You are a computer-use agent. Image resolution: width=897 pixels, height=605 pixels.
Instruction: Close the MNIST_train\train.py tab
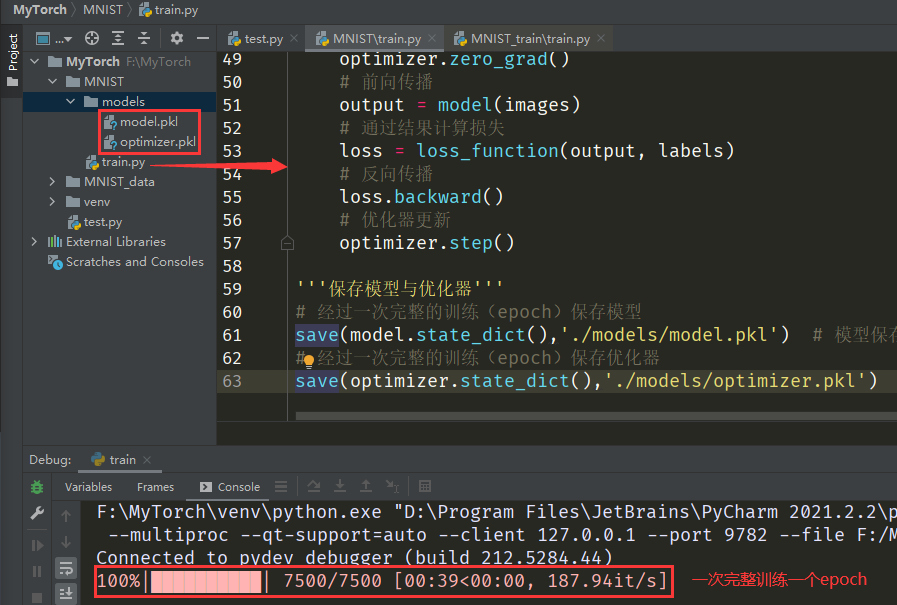pyautogui.click(x=606, y=39)
